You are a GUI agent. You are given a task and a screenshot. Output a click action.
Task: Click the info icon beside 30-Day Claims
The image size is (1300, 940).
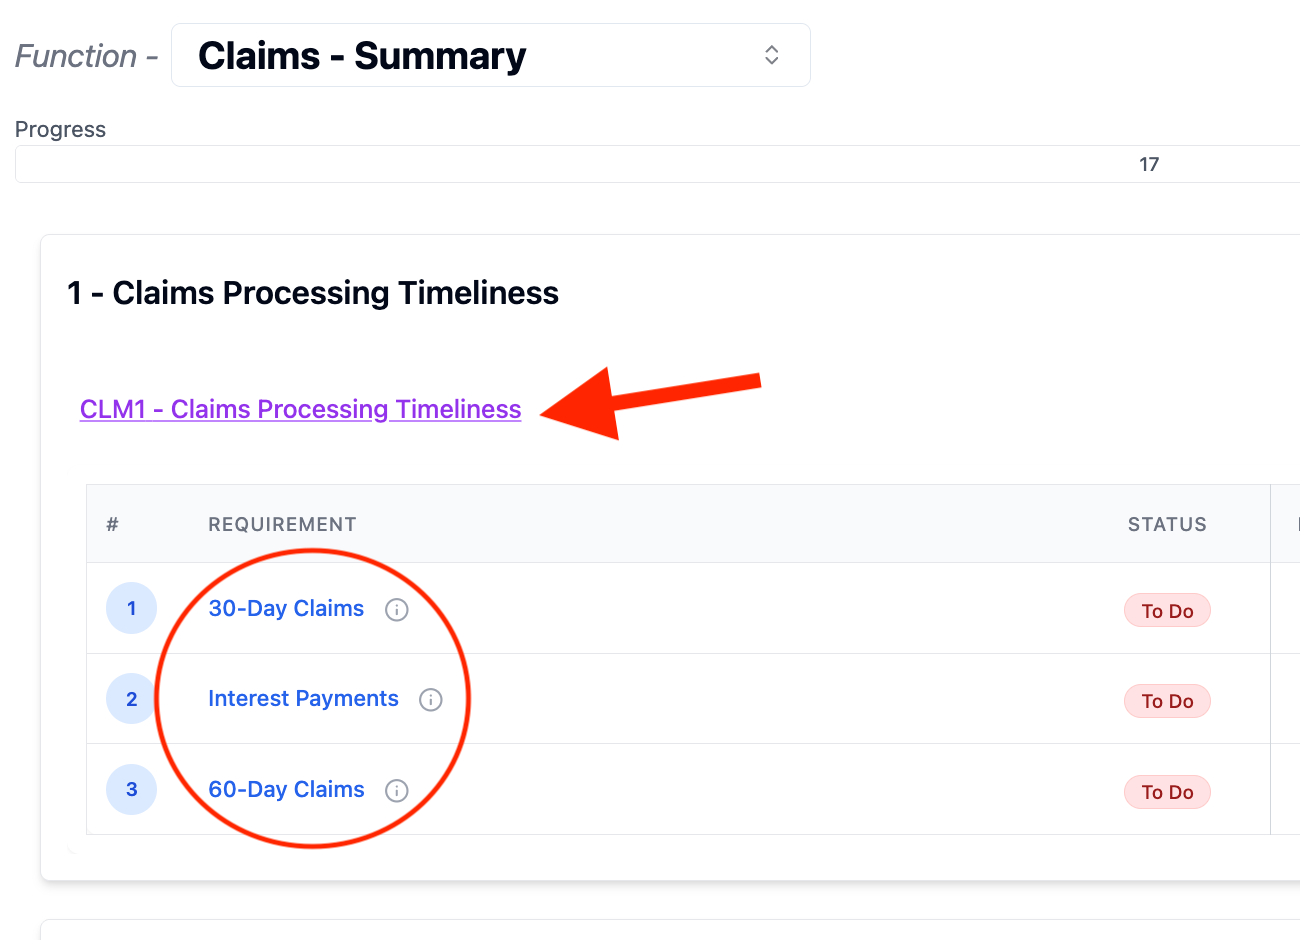click(397, 610)
